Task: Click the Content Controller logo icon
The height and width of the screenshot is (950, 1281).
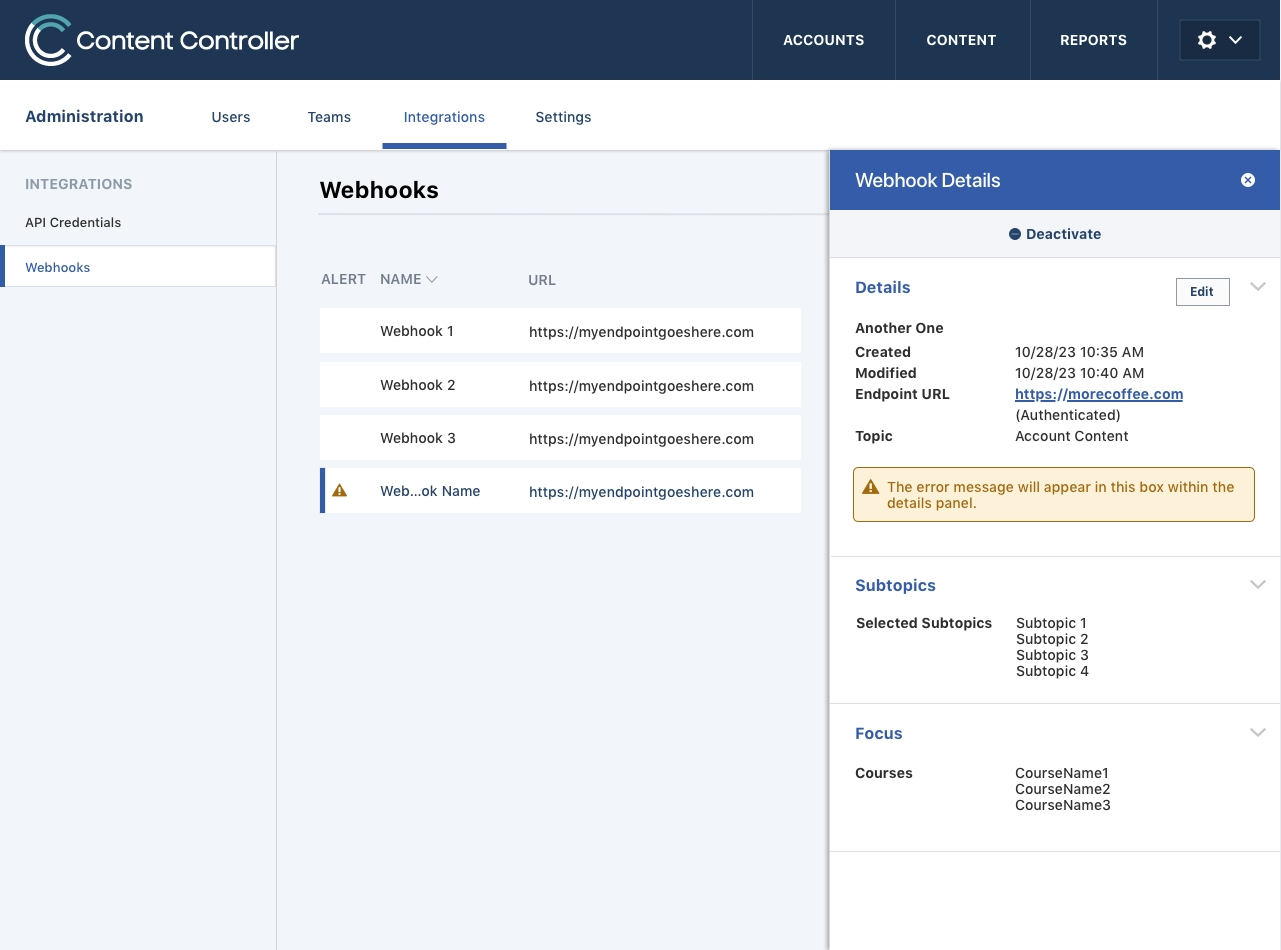Action: click(x=47, y=40)
